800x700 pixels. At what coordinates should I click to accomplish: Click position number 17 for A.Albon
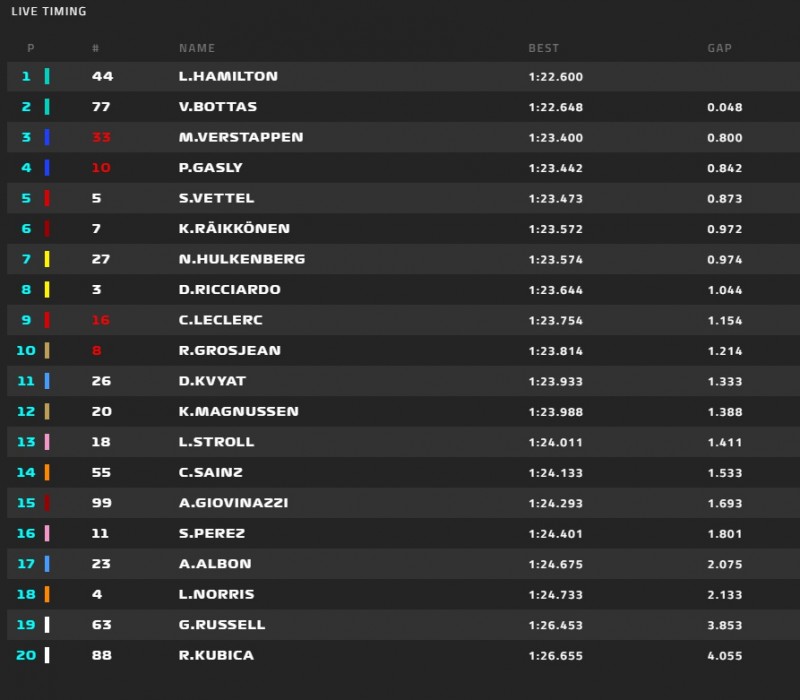[26, 564]
